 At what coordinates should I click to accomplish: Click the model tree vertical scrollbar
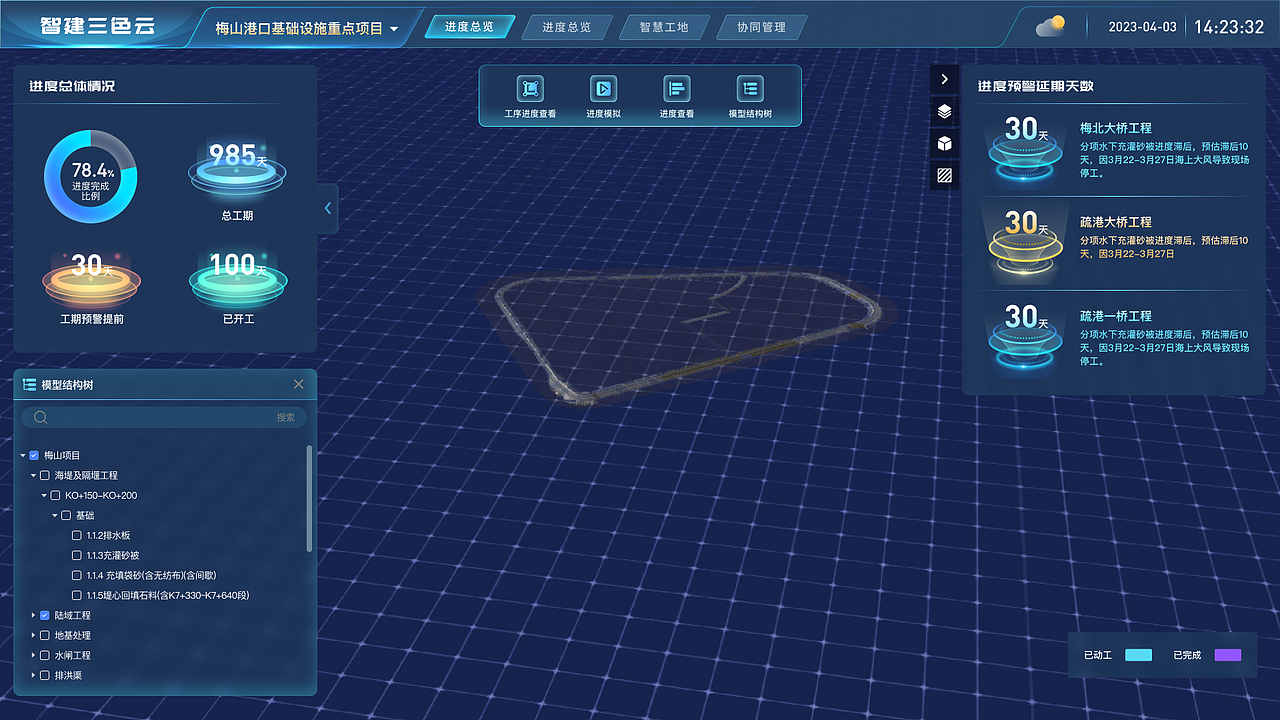309,498
